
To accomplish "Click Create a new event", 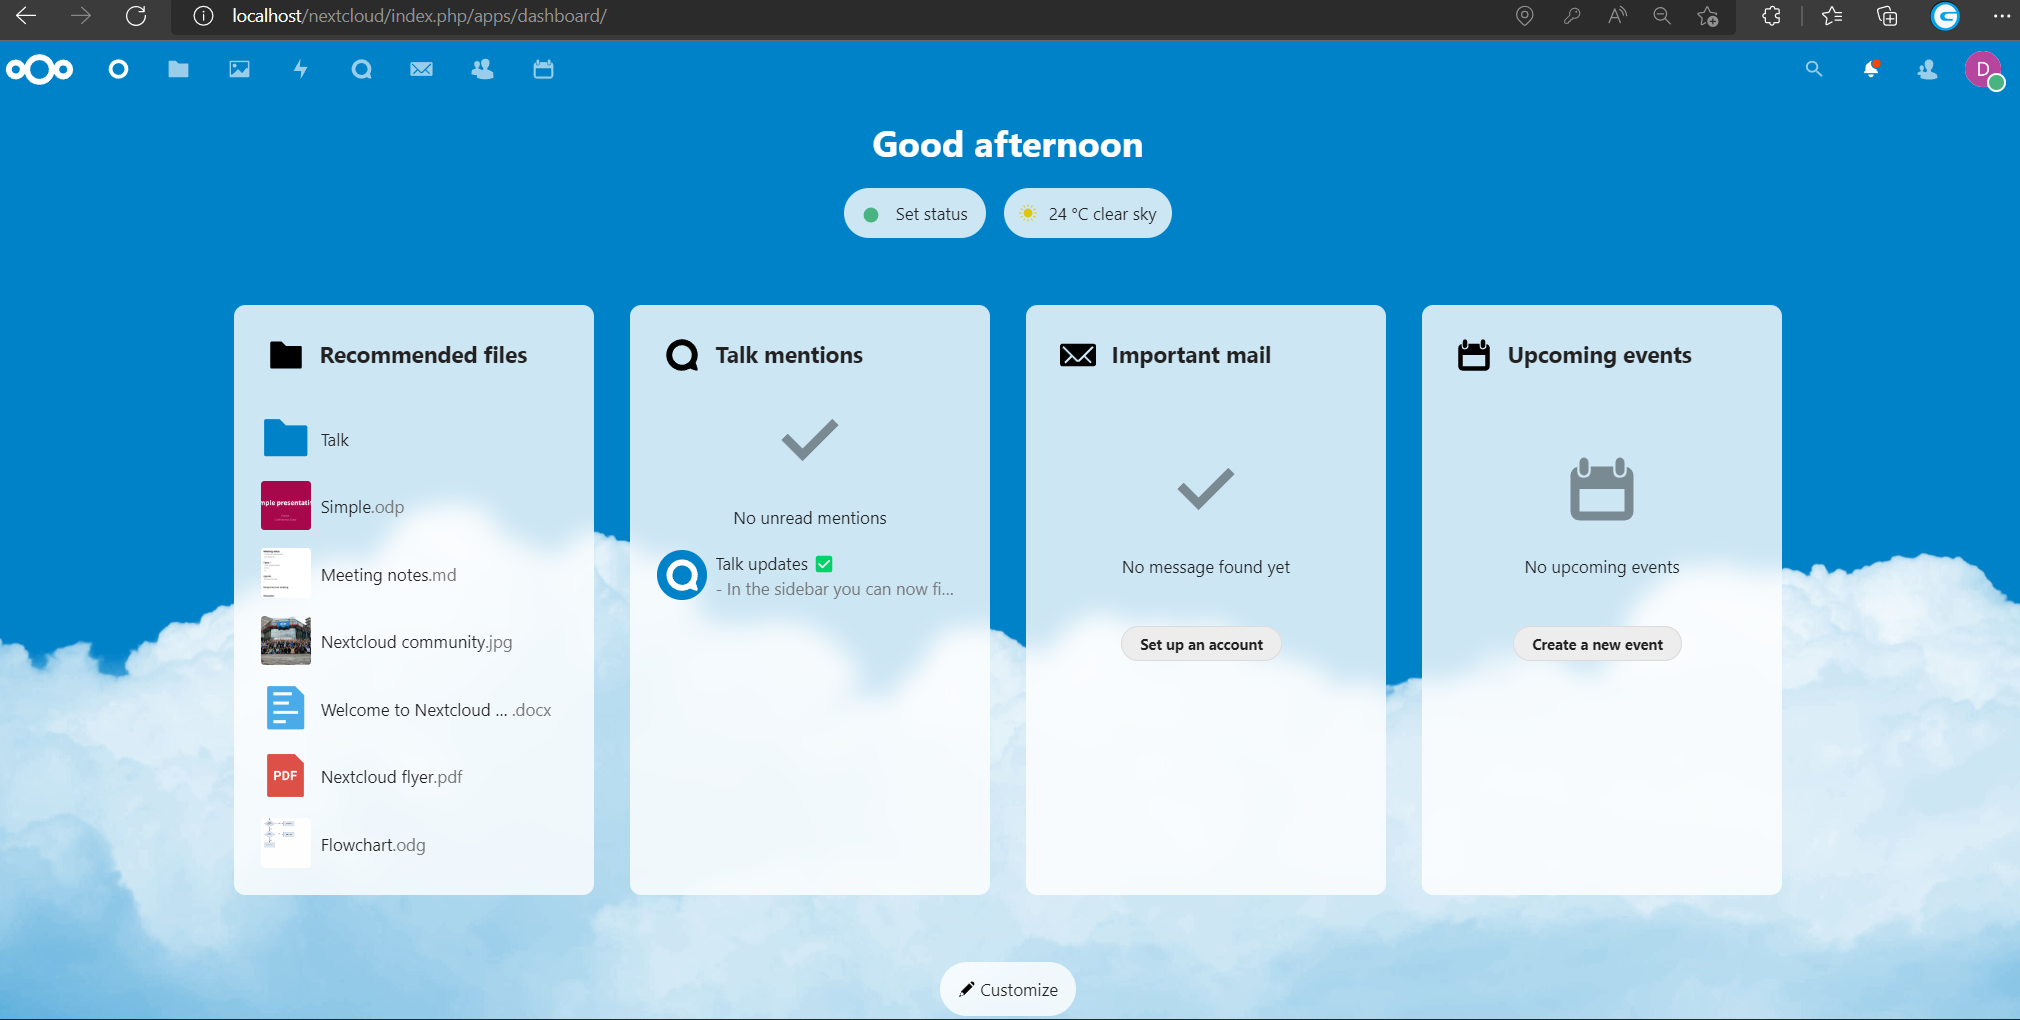I will pos(1597,644).
